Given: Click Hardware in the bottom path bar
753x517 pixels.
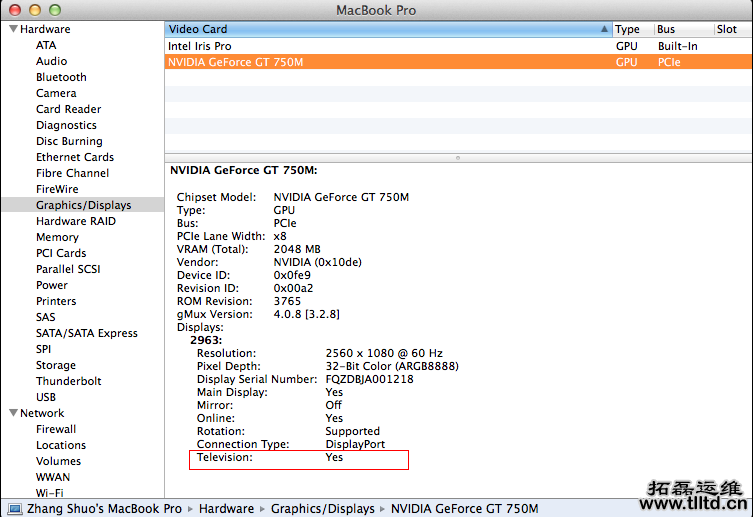Looking at the screenshot, I should tap(226, 509).
